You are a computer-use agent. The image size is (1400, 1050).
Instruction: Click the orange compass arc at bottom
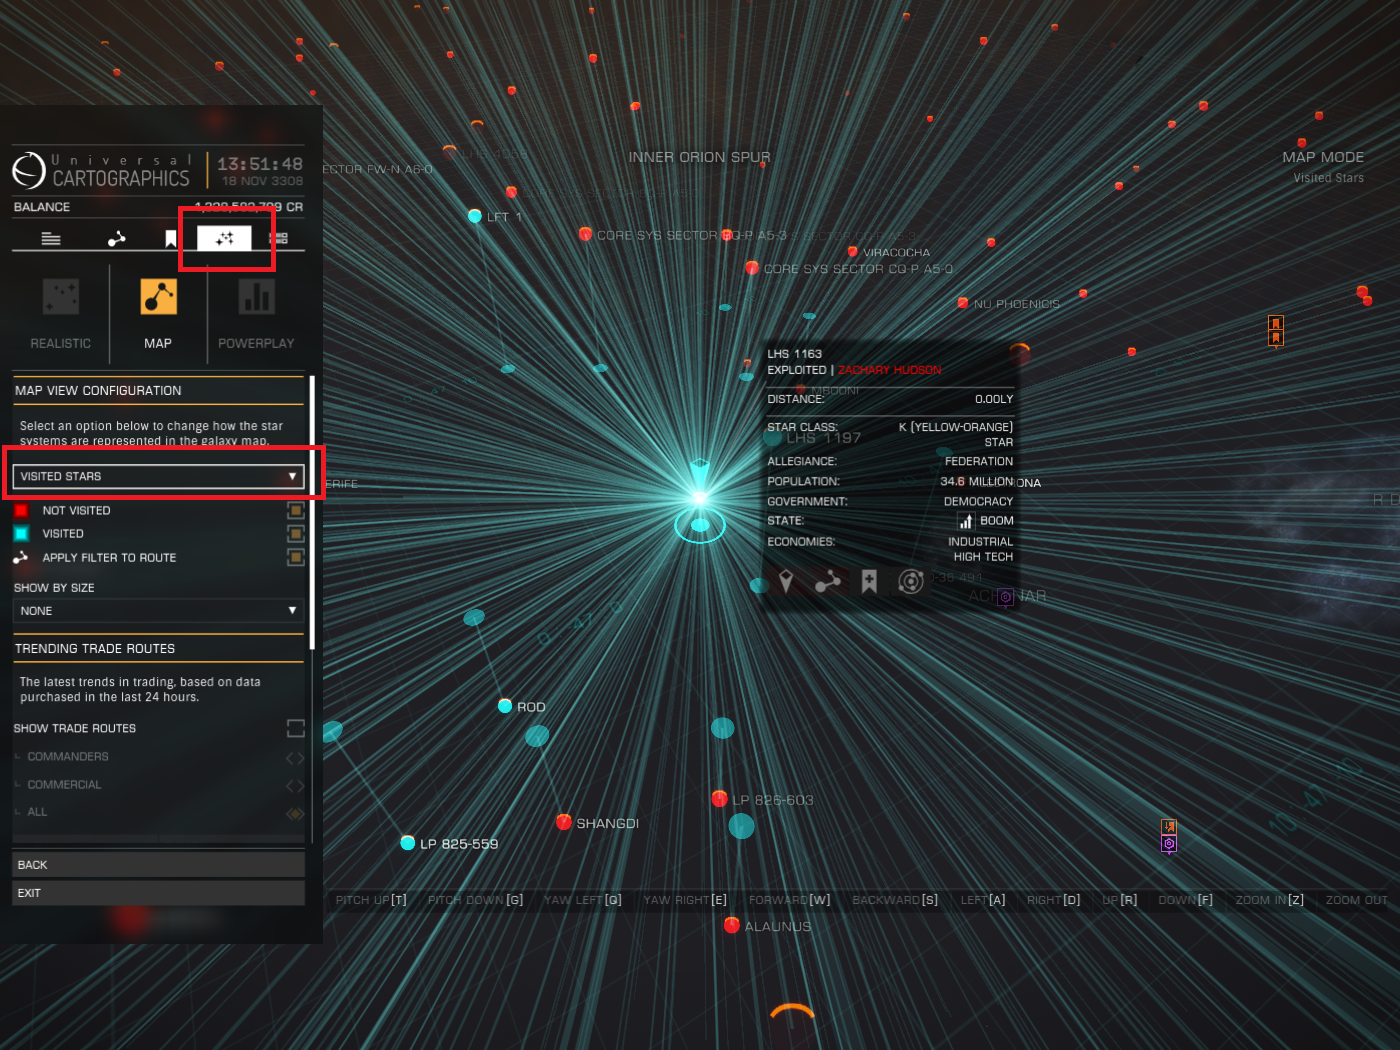tap(793, 1011)
